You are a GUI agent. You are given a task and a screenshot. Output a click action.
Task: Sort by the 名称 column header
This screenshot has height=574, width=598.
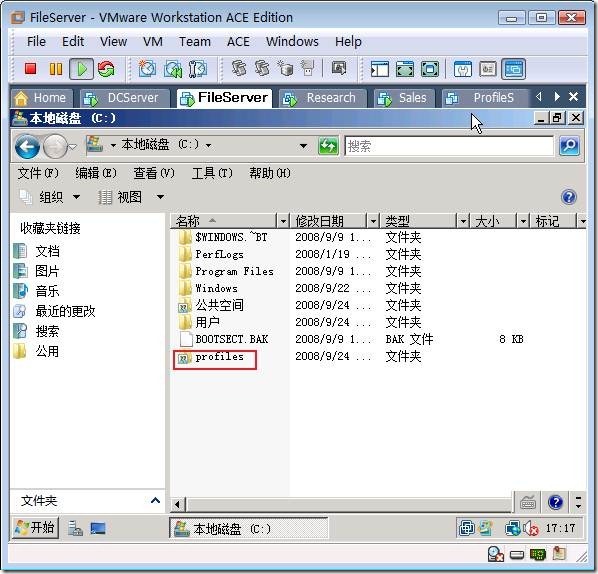[224, 220]
